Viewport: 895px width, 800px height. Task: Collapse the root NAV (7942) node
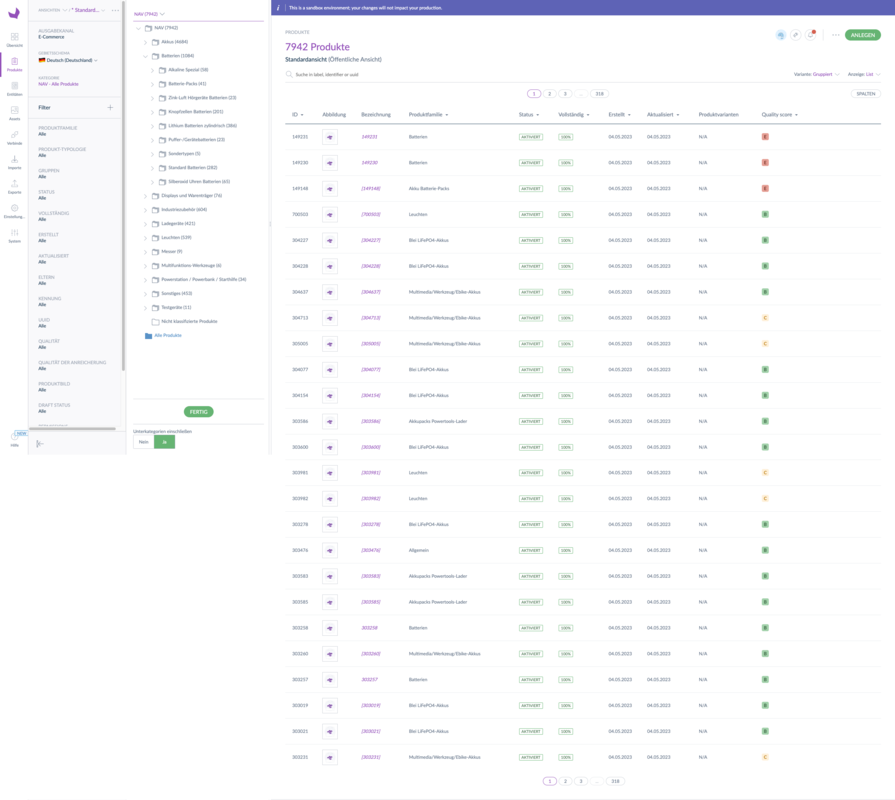[x=138, y=28]
